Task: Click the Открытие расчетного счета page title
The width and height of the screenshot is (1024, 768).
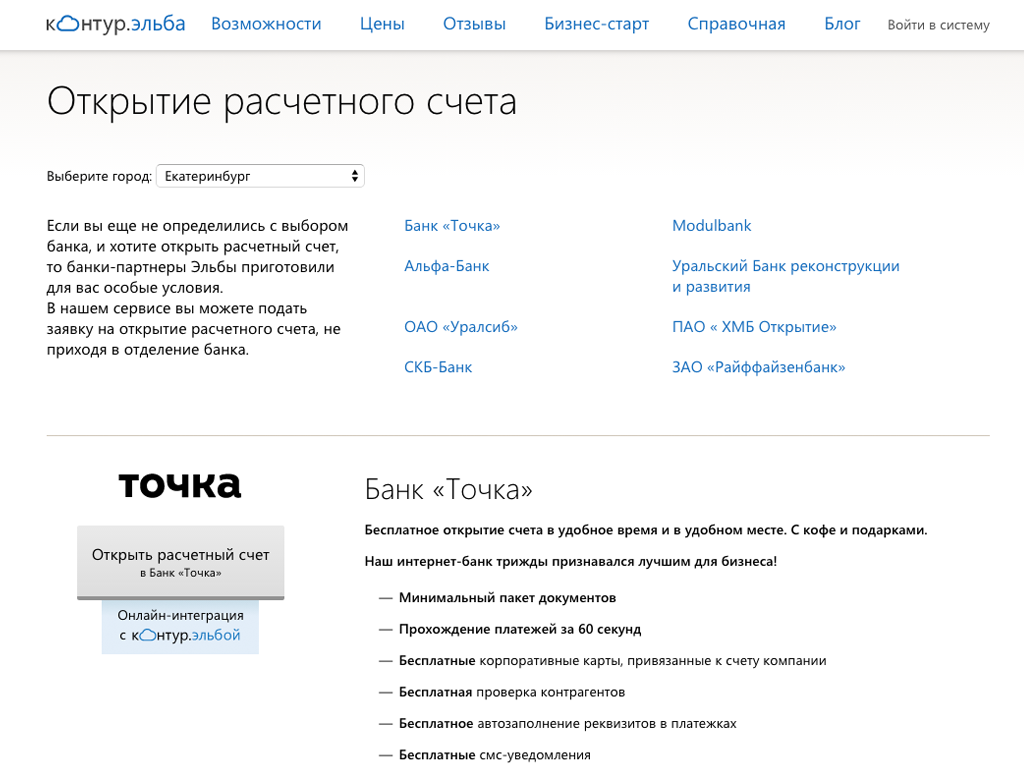Action: point(282,102)
